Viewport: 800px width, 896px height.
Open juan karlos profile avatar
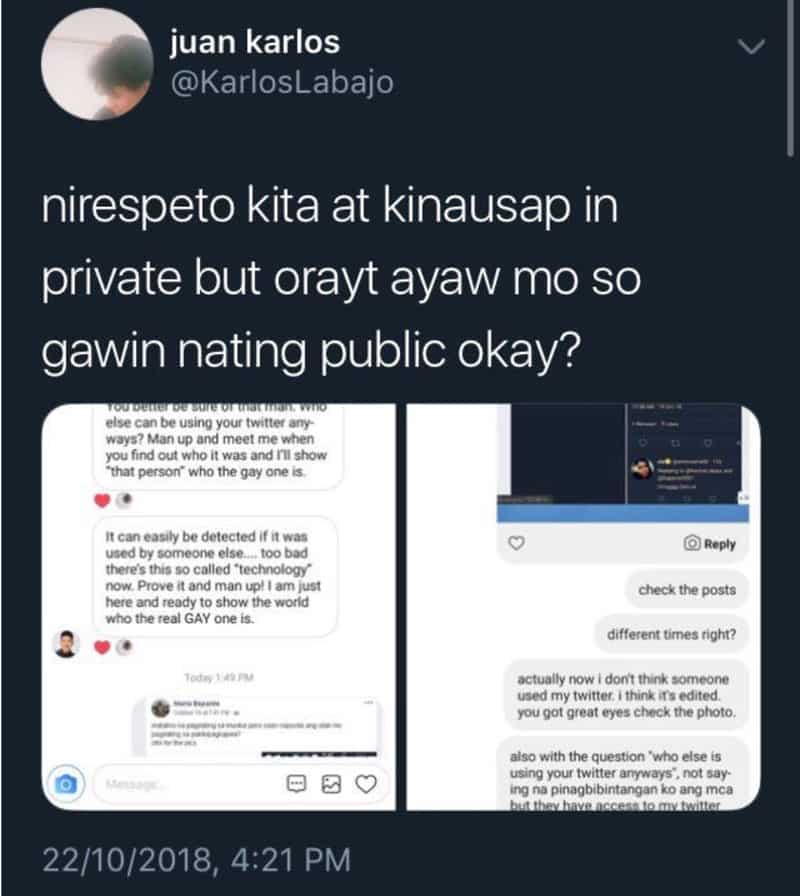click(98, 64)
